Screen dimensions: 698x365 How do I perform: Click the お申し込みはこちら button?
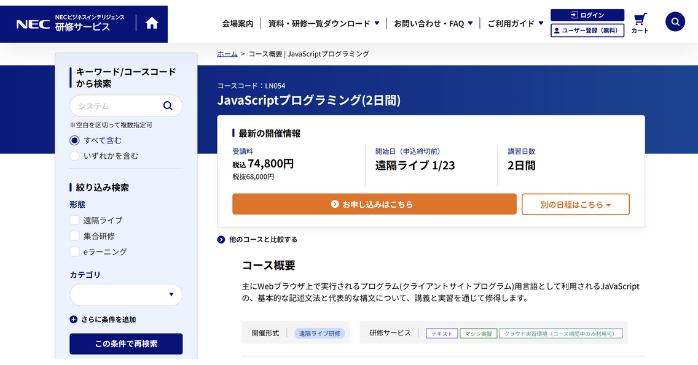click(x=374, y=204)
